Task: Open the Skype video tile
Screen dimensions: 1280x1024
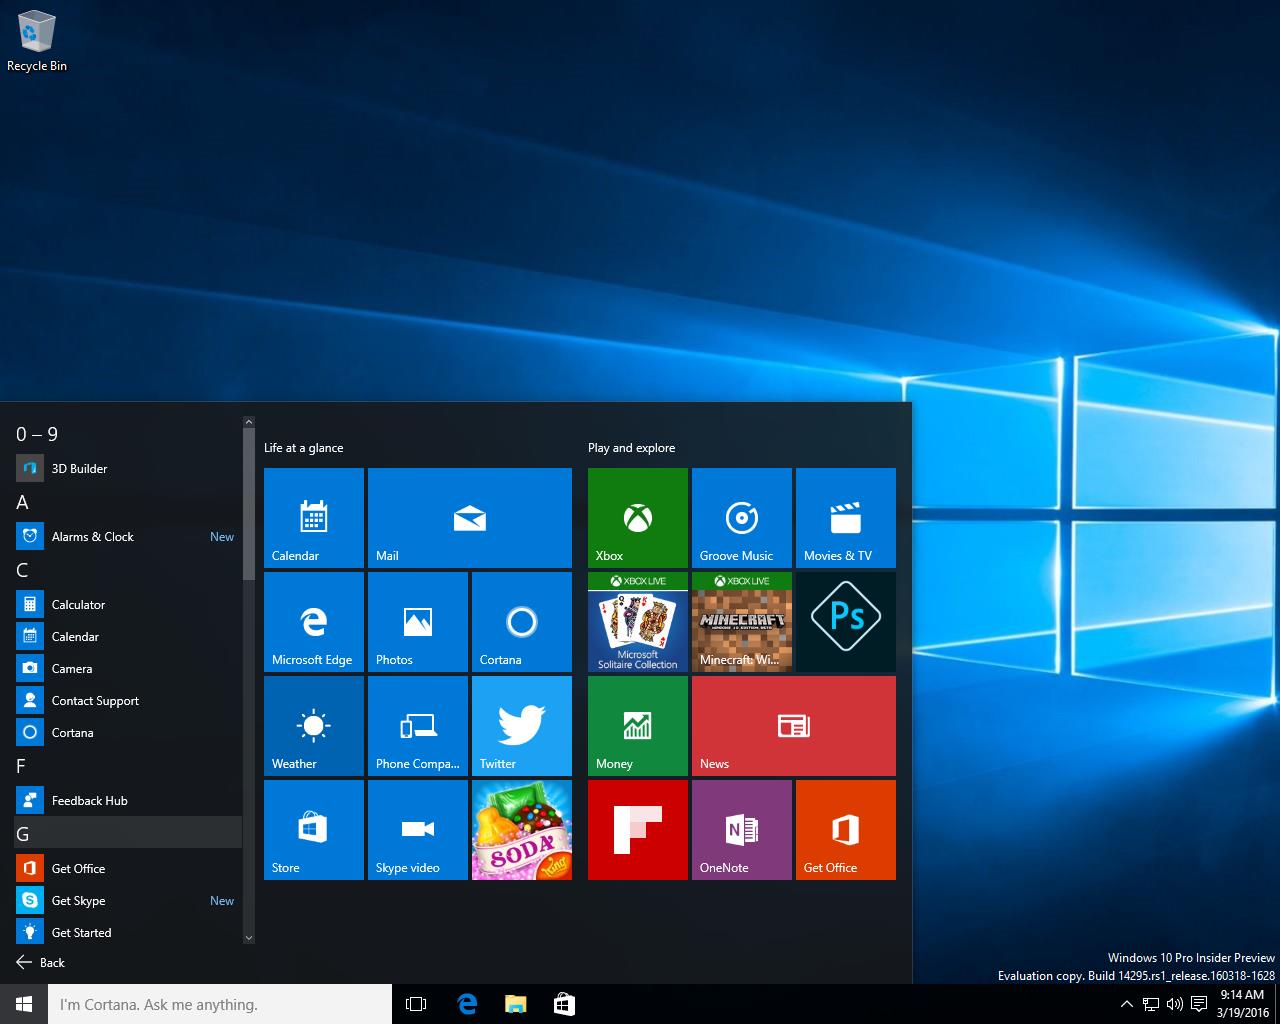Action: point(418,830)
